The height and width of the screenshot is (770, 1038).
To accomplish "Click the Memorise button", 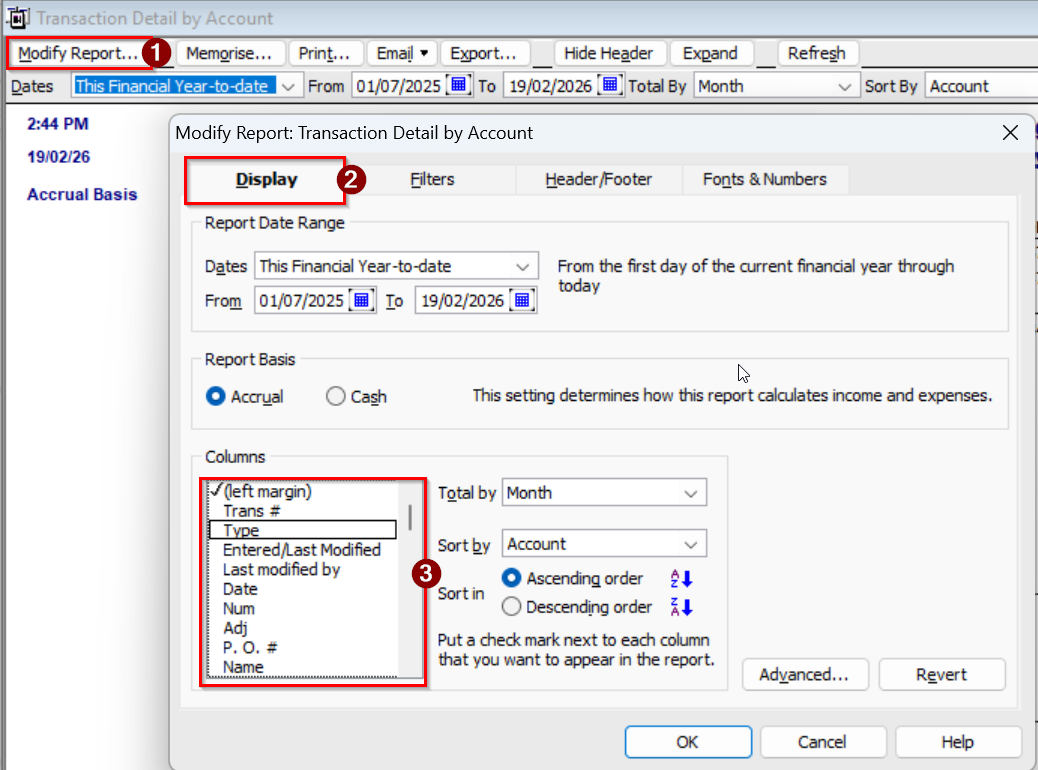I will click(230, 54).
